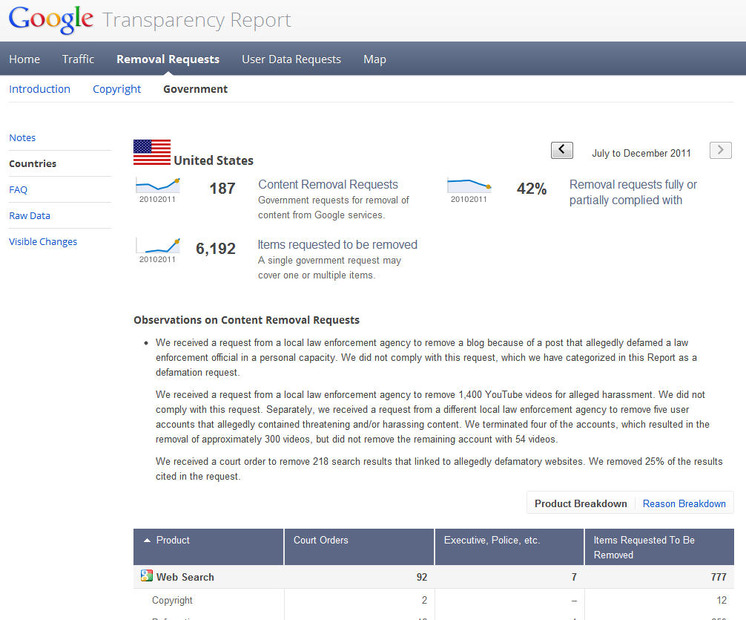Click Copyright row under Web Search
Viewport: 746px width, 620px height.
click(172, 600)
